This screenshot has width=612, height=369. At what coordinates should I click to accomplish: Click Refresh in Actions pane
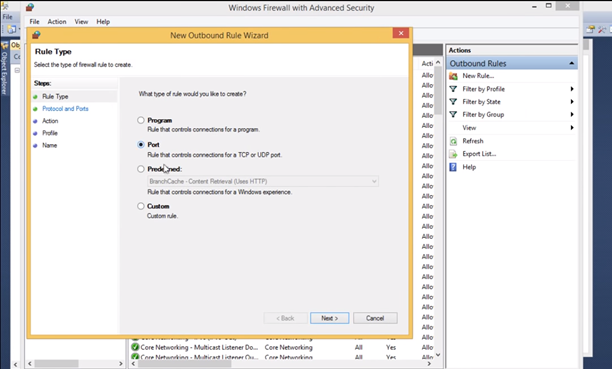click(473, 141)
